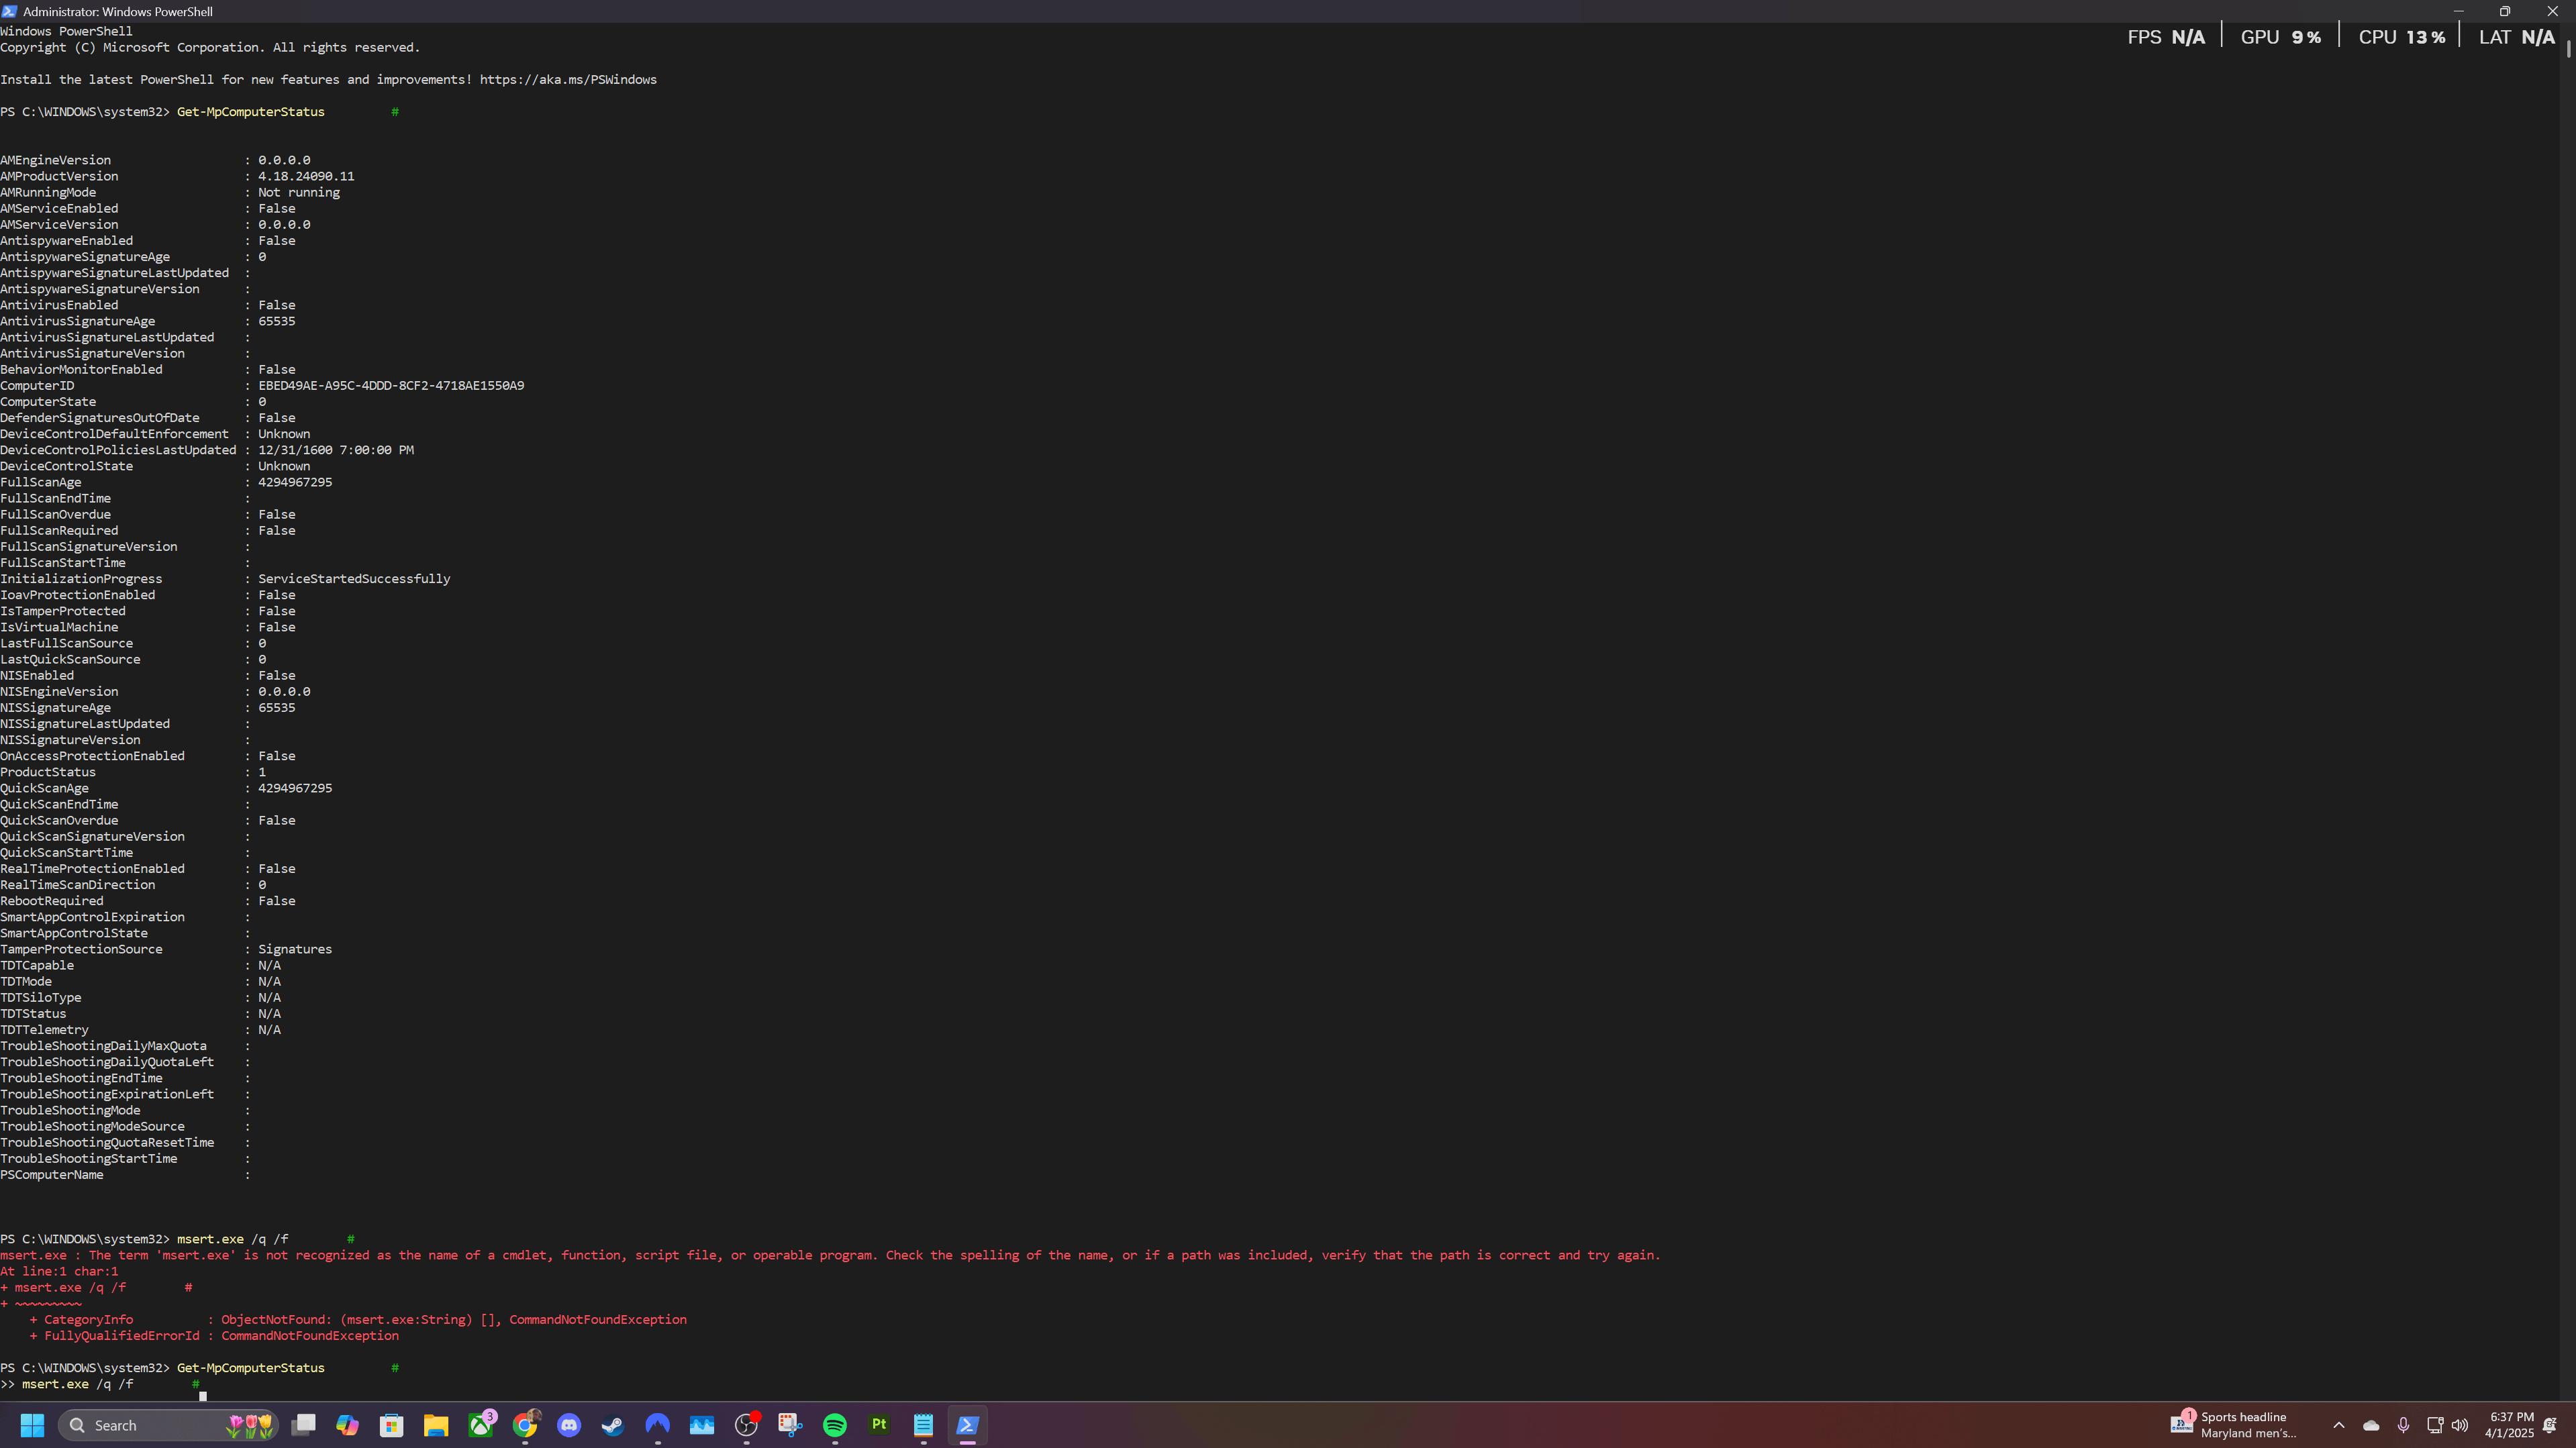Viewport: 2576px width, 1448px height.
Task: Click the FPS overlay readout
Action: click(2166, 37)
